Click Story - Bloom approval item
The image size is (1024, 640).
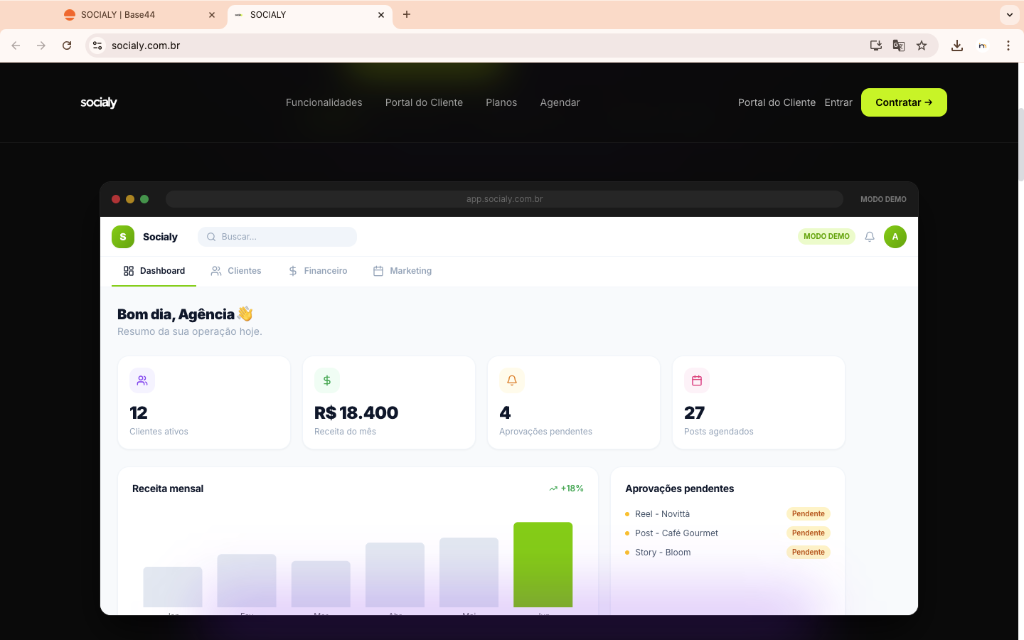(x=663, y=552)
